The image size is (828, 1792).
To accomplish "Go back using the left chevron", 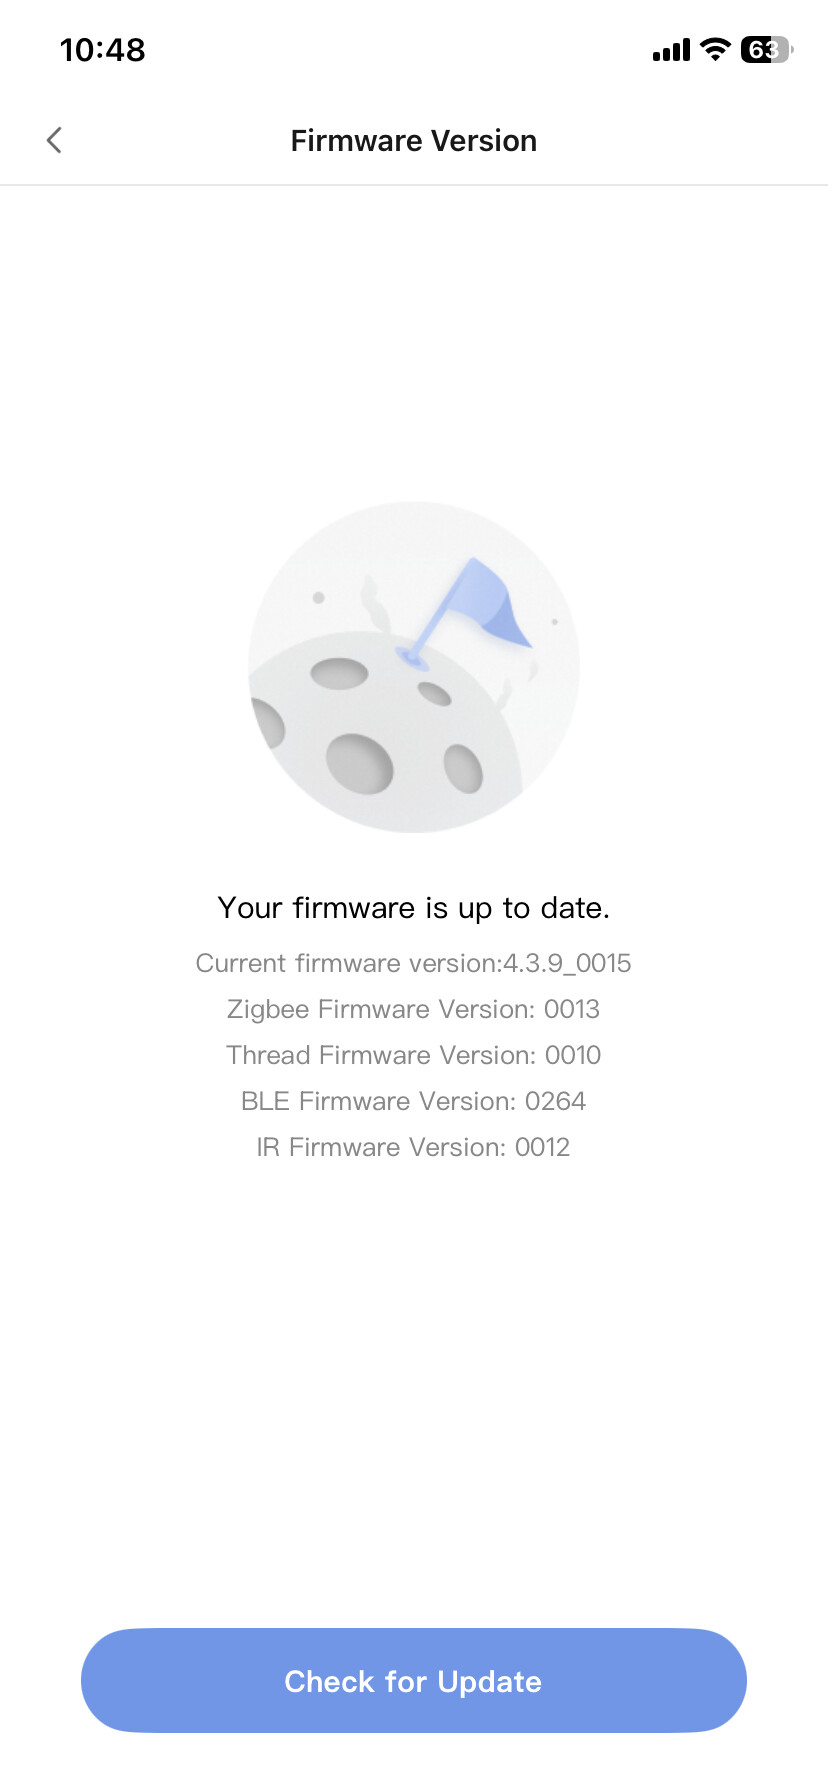I will (x=55, y=140).
